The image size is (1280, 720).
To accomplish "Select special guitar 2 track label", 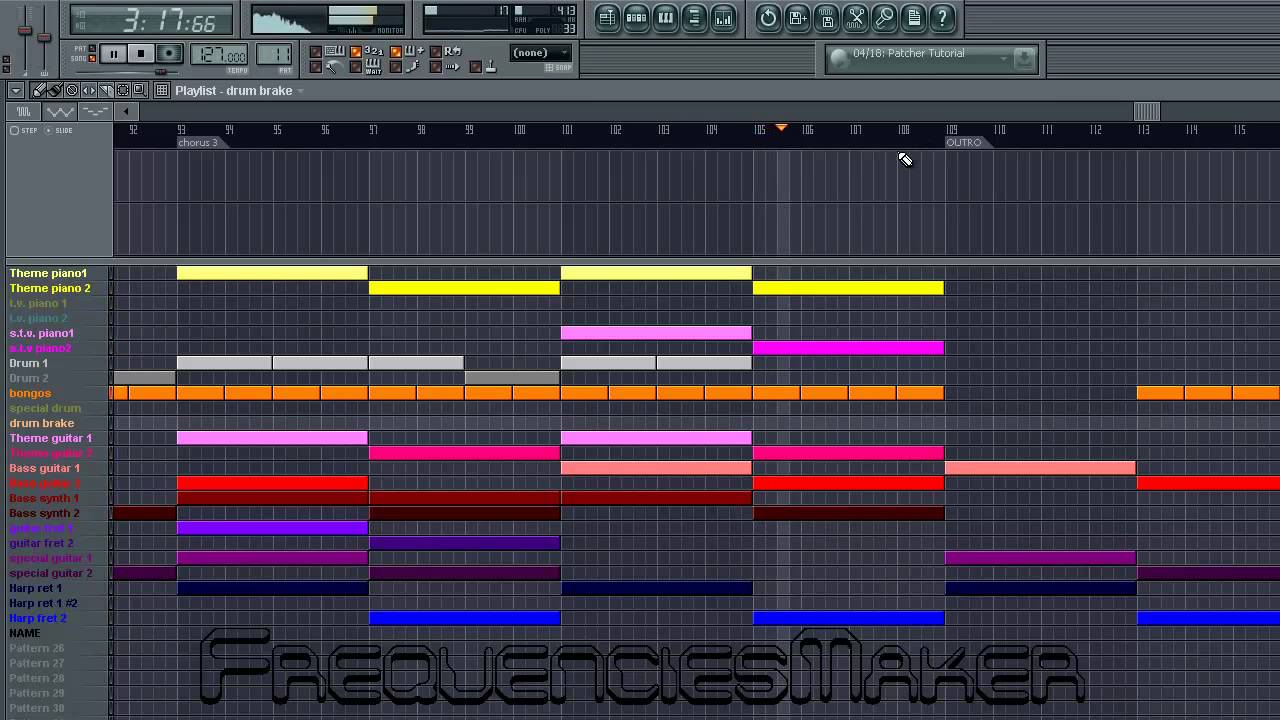I will (51, 573).
